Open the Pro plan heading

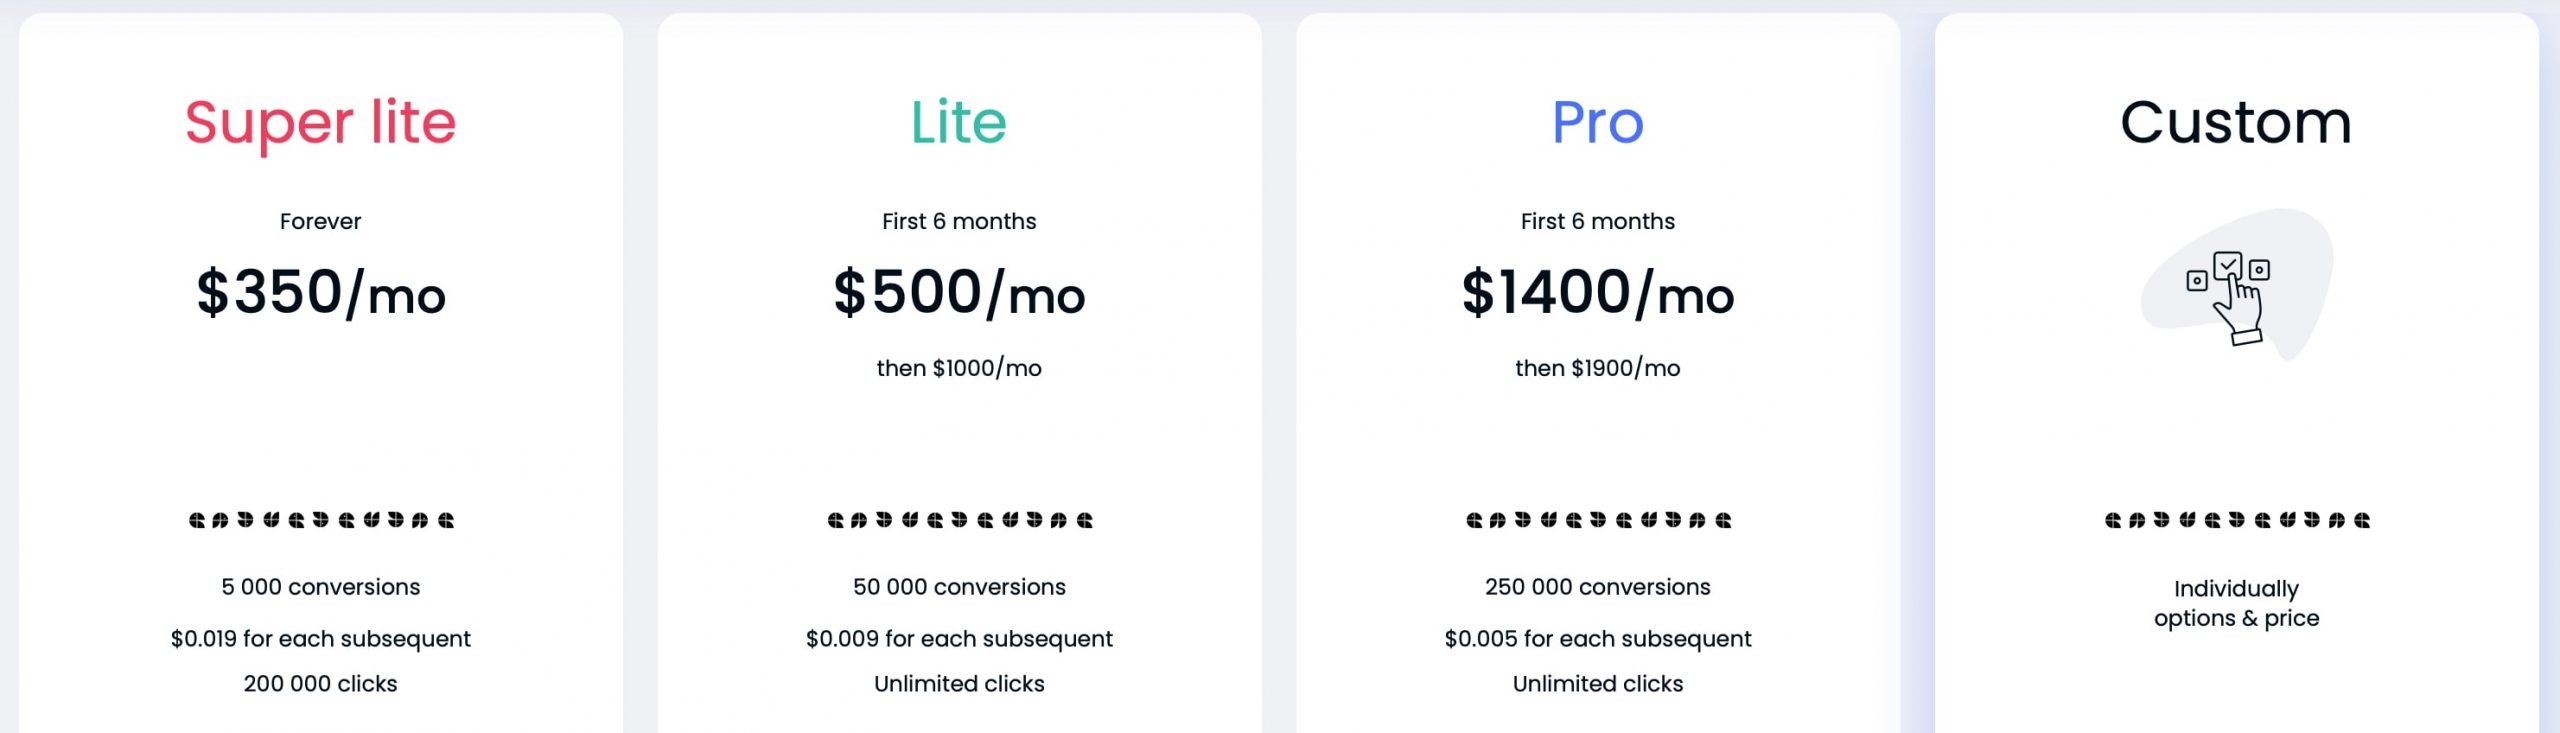click(1597, 123)
